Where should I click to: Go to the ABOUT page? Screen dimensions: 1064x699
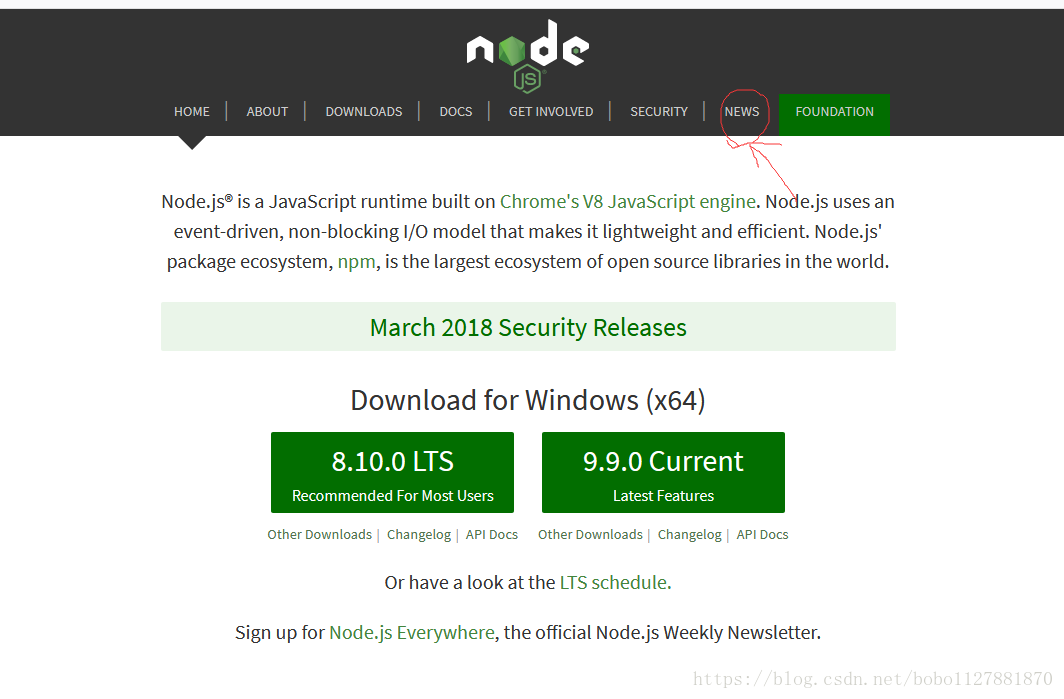click(267, 112)
